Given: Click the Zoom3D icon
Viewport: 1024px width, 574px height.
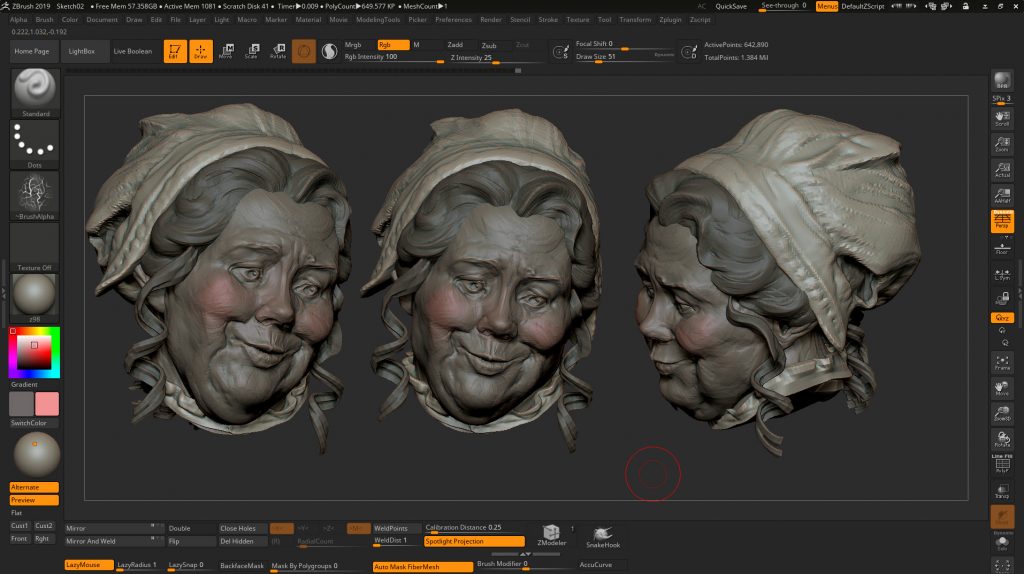Looking at the screenshot, I should [x=1002, y=414].
